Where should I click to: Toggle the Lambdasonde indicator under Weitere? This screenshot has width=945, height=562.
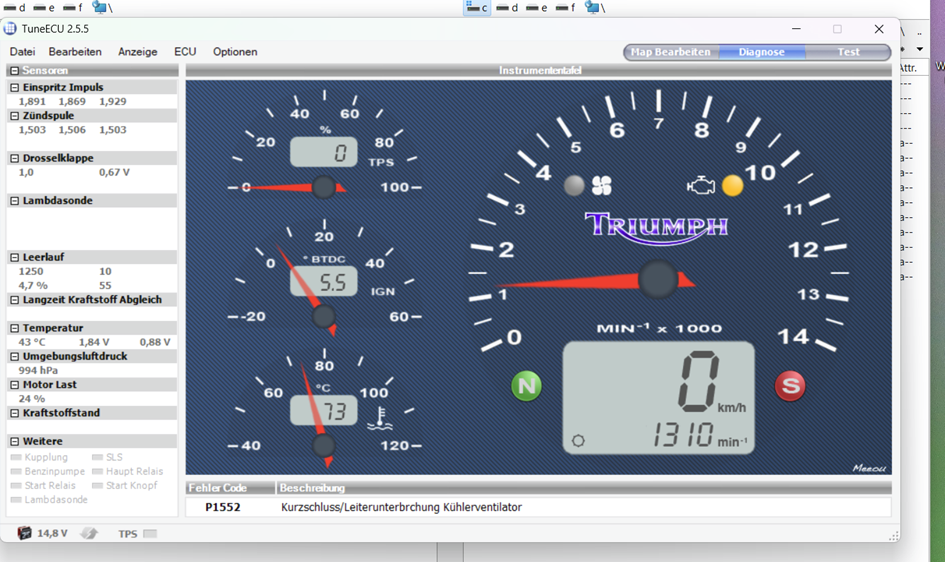tap(16, 499)
